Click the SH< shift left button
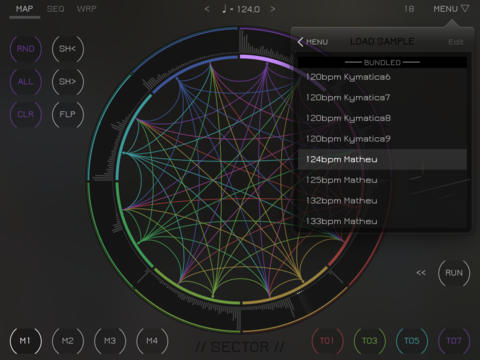This screenshot has height=360, width=480. 68,49
